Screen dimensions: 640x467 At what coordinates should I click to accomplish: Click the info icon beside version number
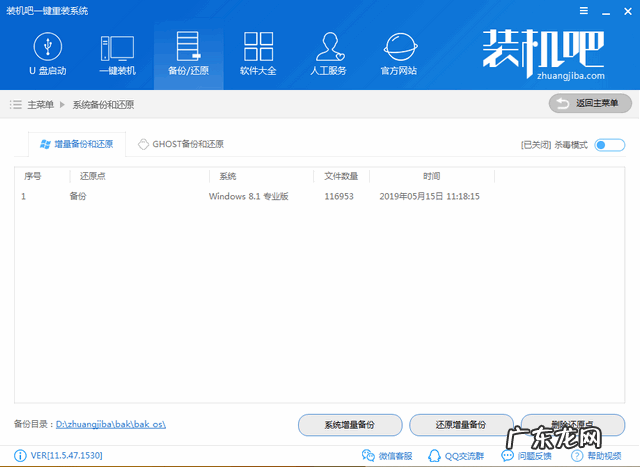pyautogui.click(x=20, y=456)
